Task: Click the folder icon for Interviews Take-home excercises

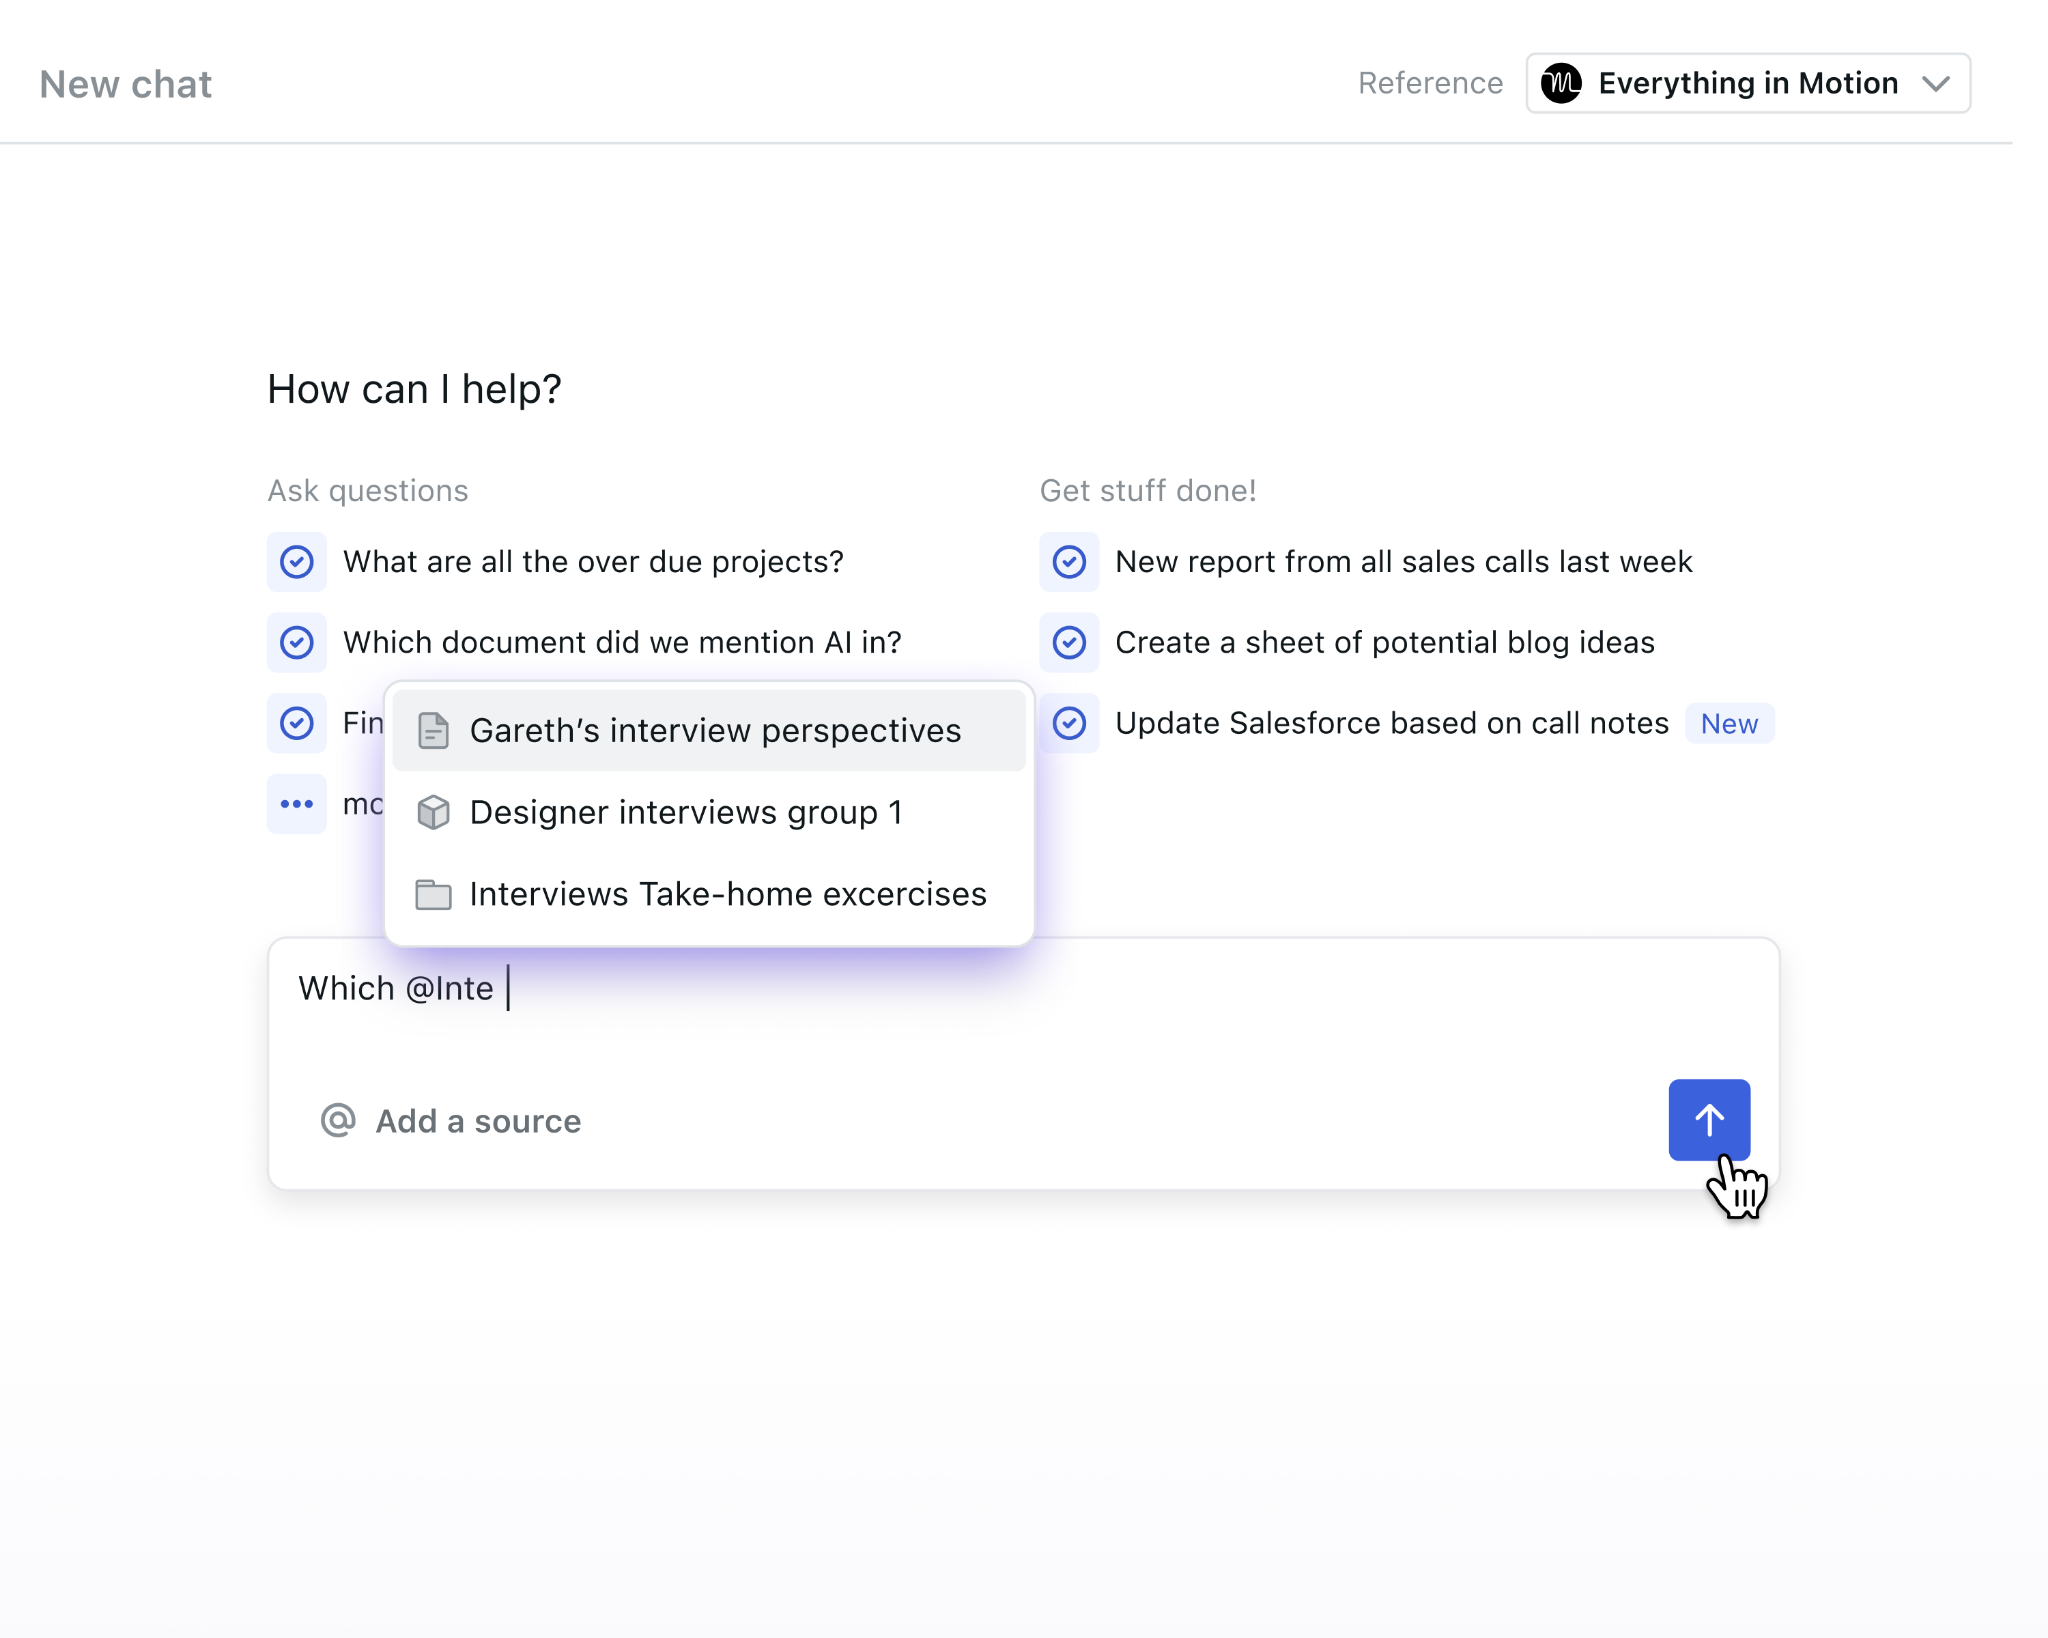Action: [433, 894]
